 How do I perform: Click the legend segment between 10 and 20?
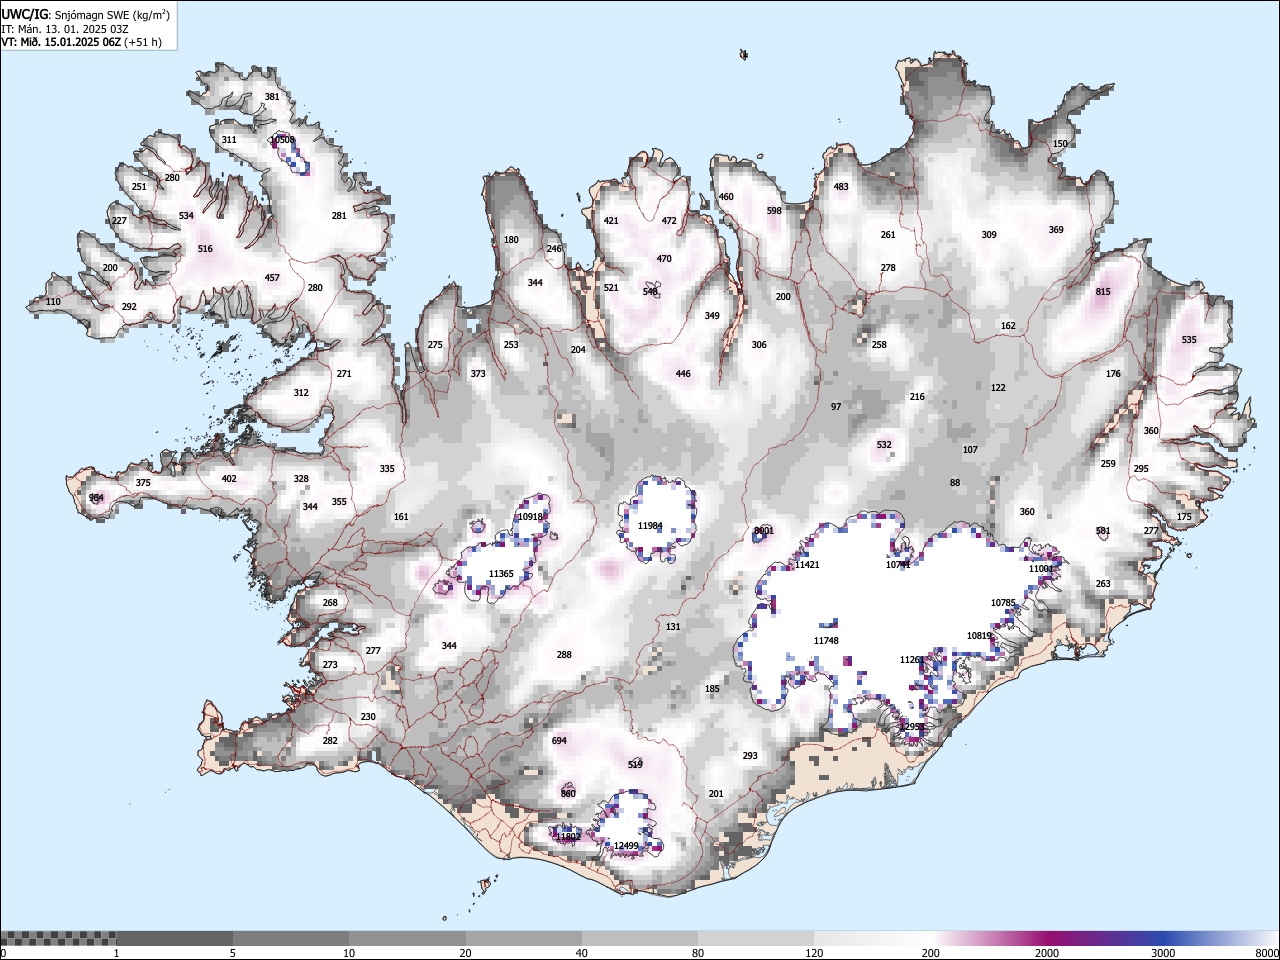407,938
